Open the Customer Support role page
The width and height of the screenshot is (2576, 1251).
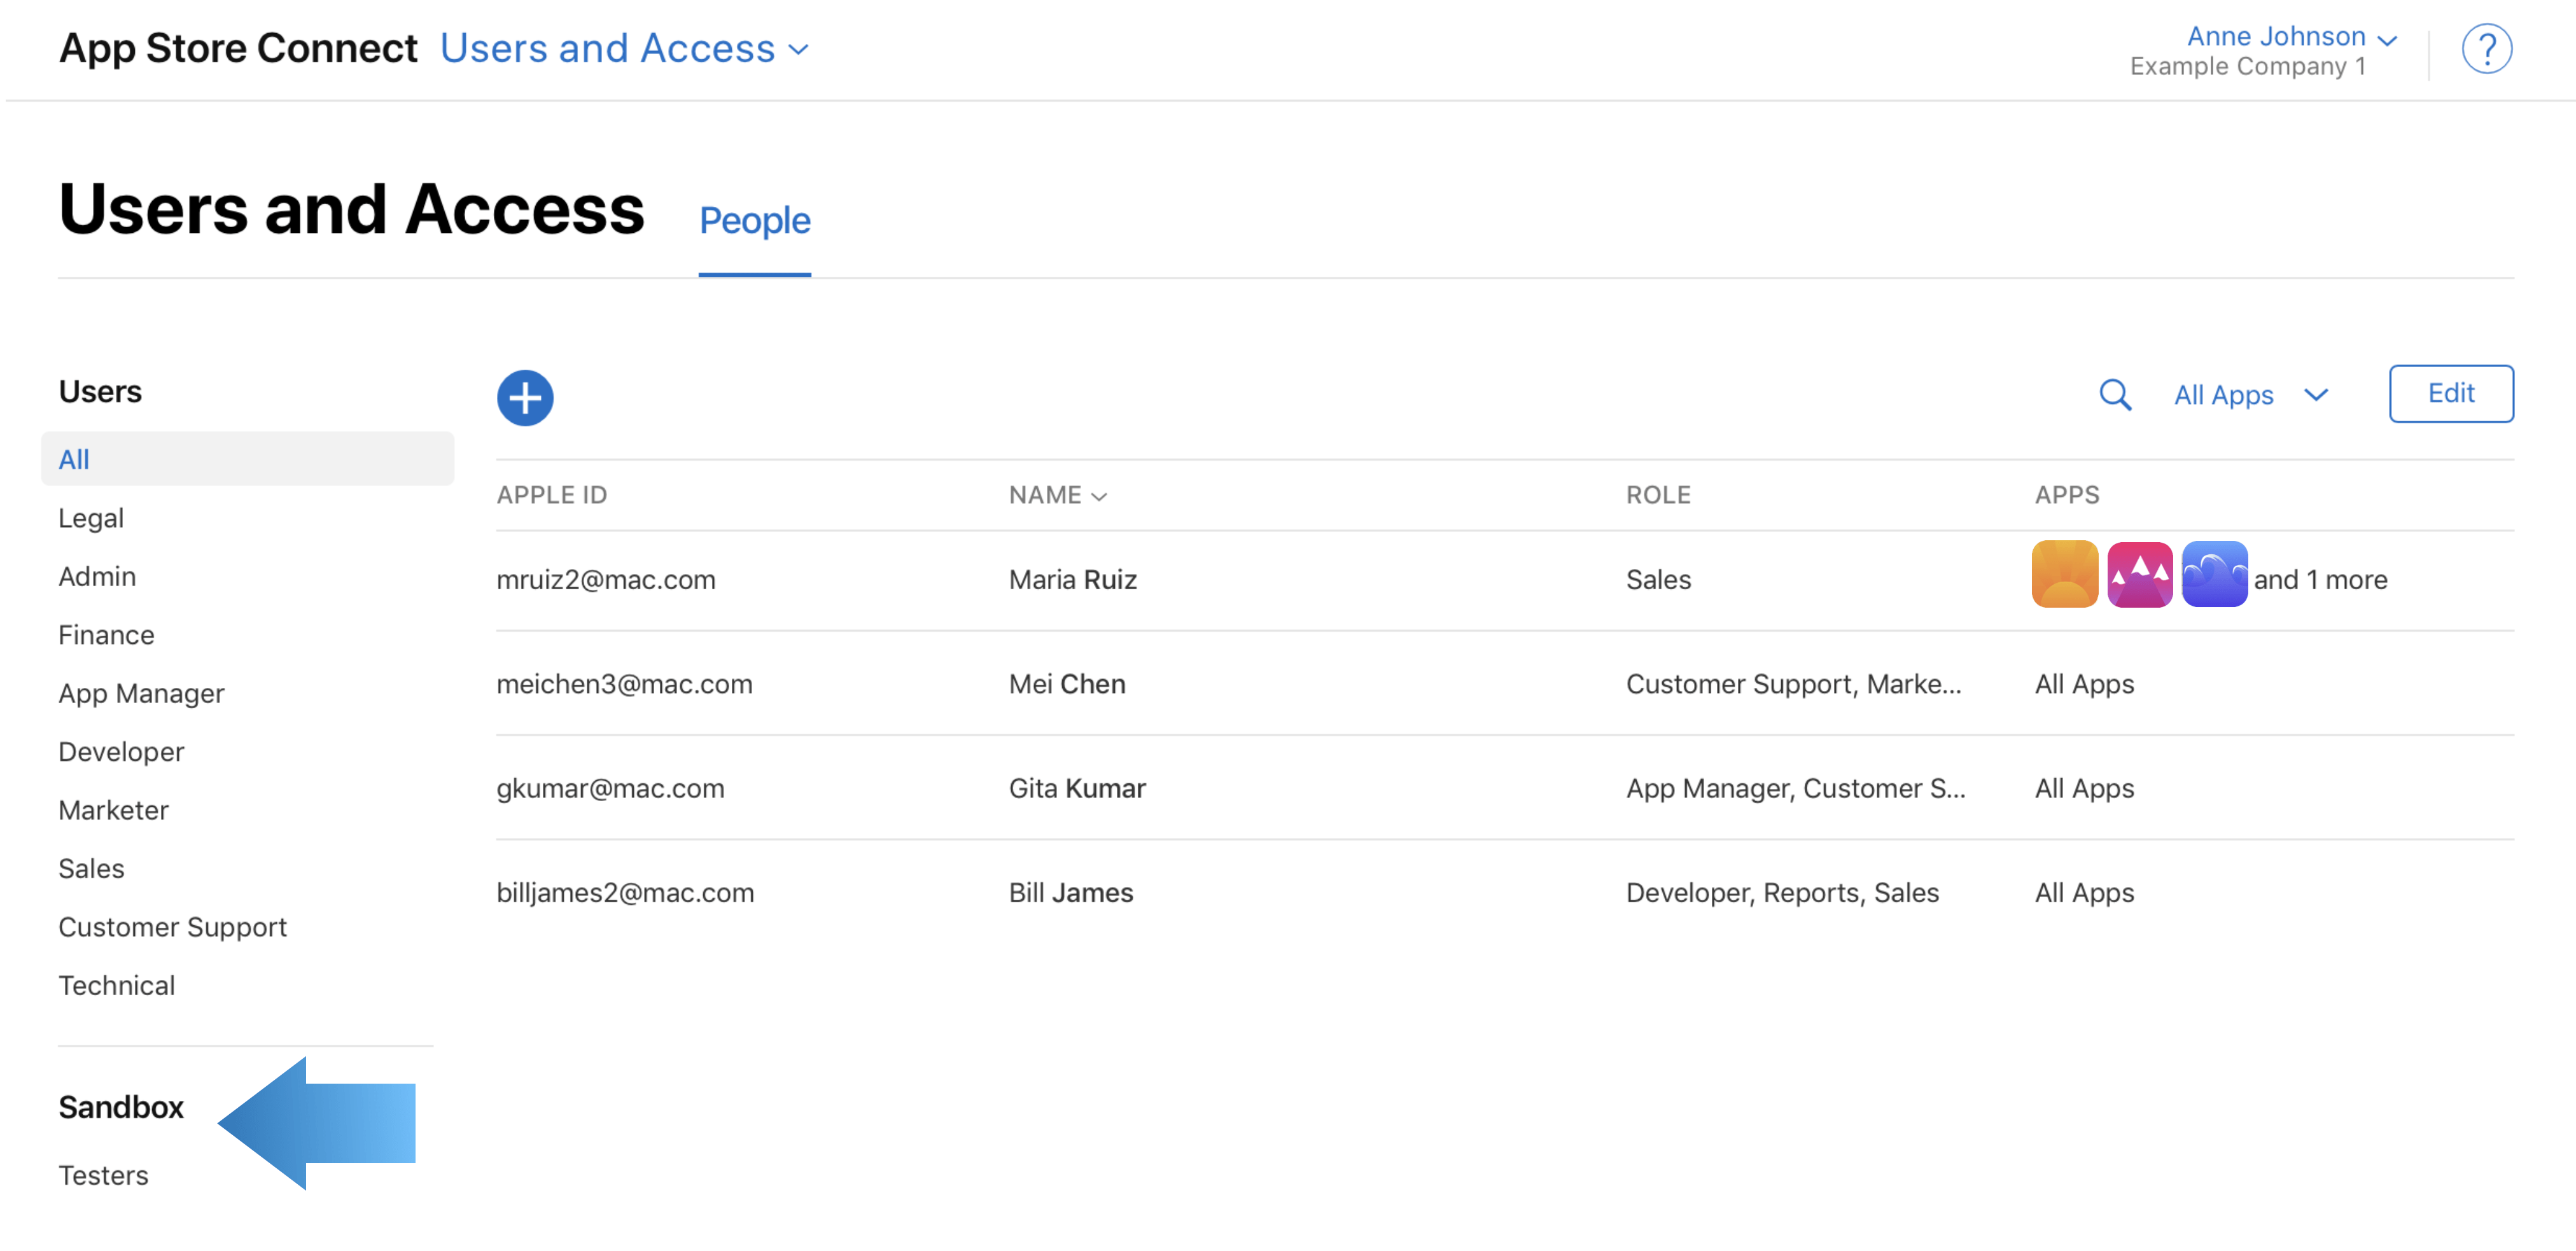(172, 926)
